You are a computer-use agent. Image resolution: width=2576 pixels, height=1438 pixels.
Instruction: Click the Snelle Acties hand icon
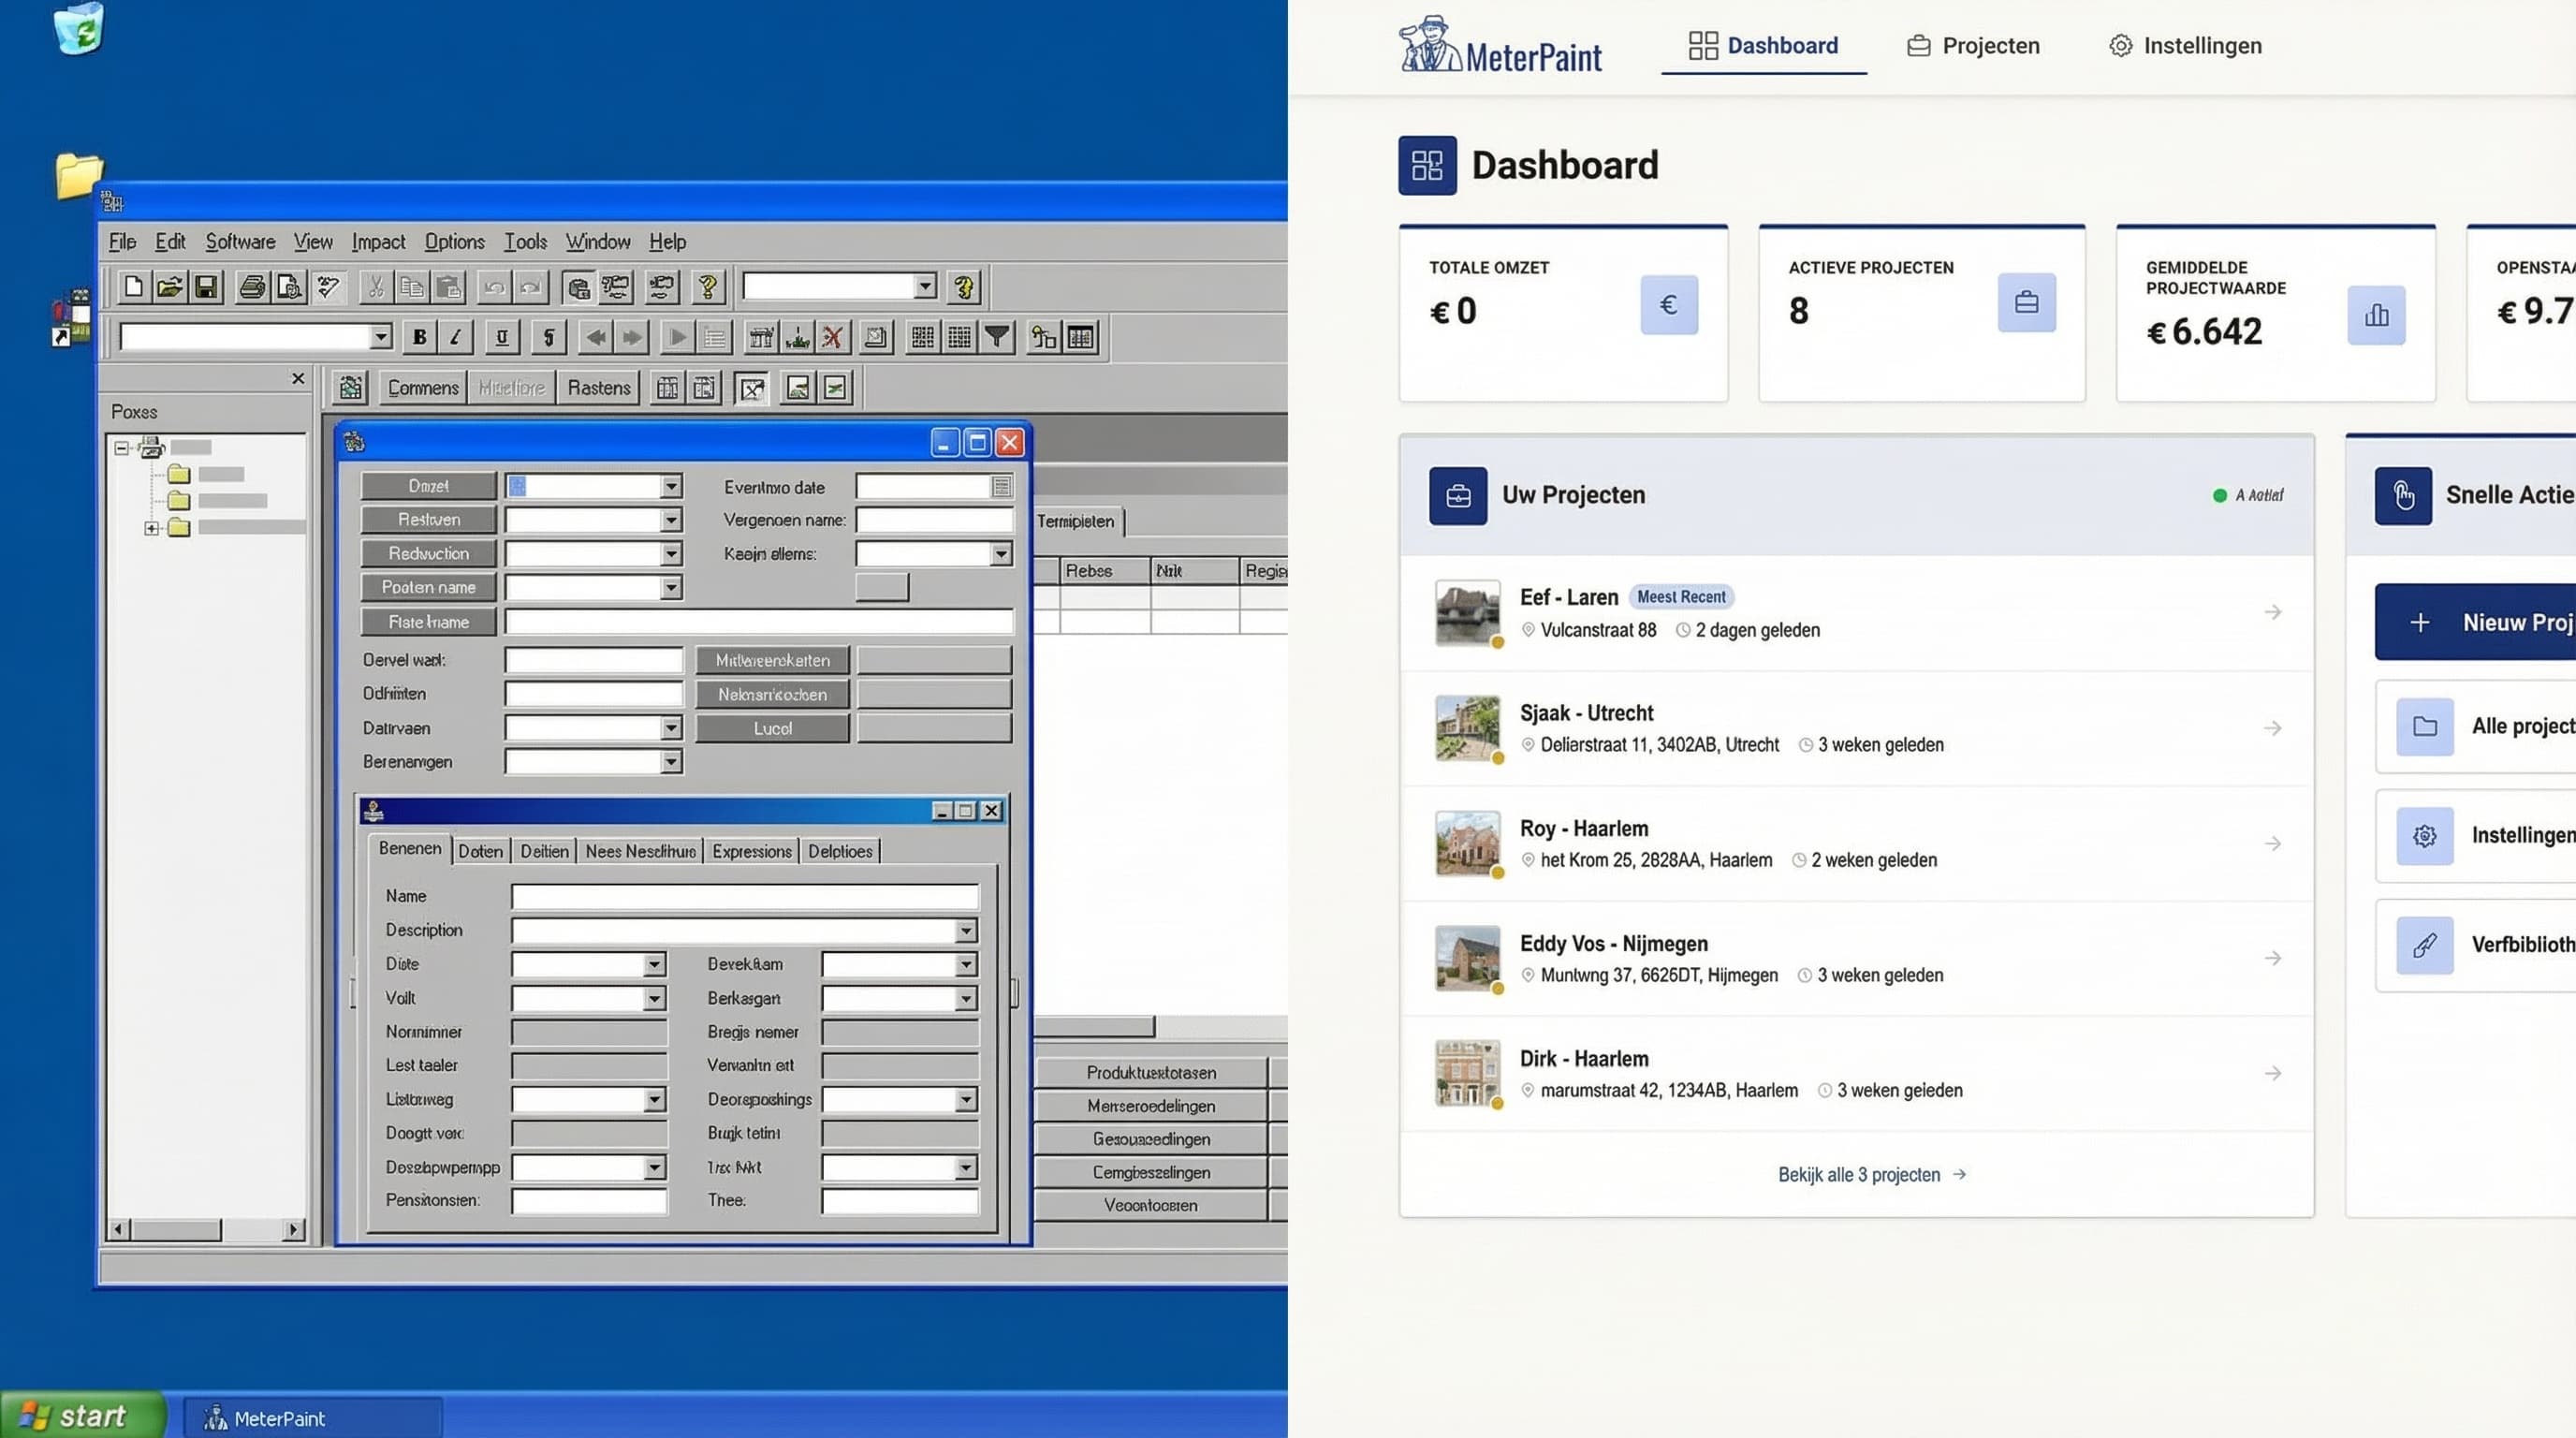click(x=2404, y=495)
